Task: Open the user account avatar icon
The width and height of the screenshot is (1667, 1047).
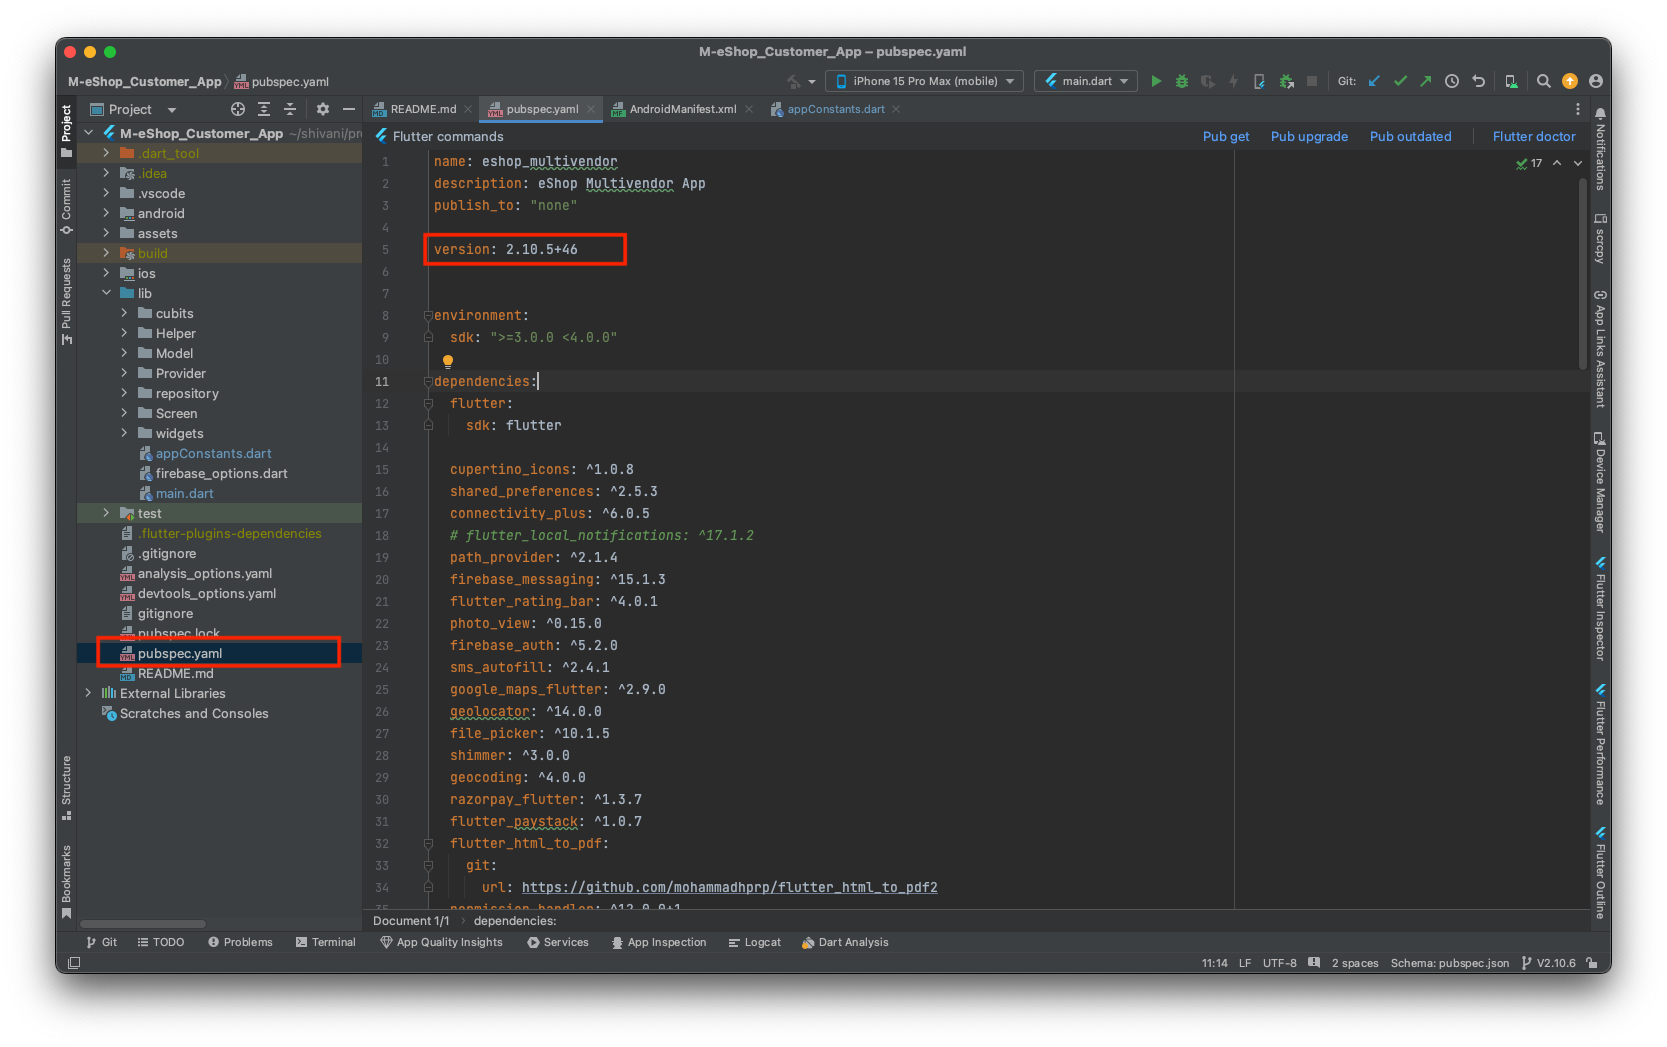Action: tap(1595, 81)
